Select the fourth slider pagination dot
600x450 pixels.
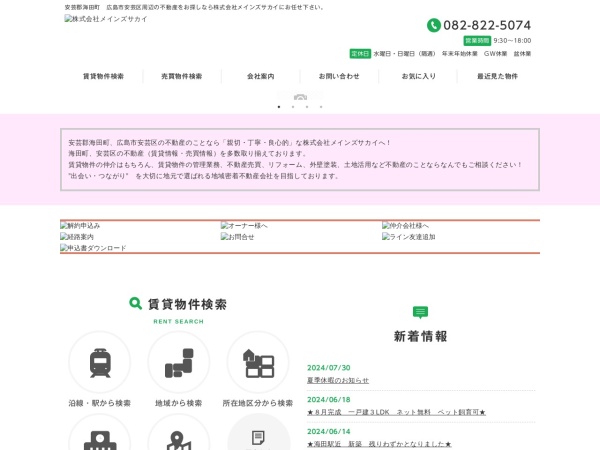tap(321, 107)
